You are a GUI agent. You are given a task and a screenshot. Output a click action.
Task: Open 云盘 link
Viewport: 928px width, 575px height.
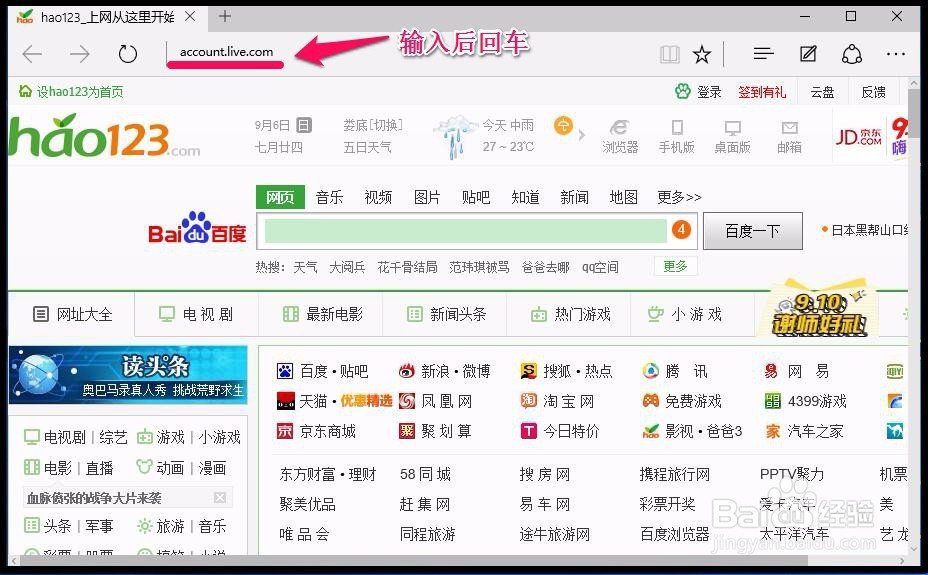(x=822, y=92)
